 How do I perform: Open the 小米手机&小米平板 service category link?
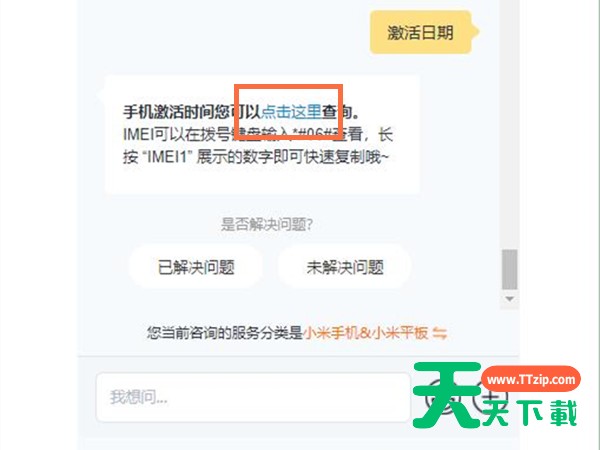click(x=365, y=333)
